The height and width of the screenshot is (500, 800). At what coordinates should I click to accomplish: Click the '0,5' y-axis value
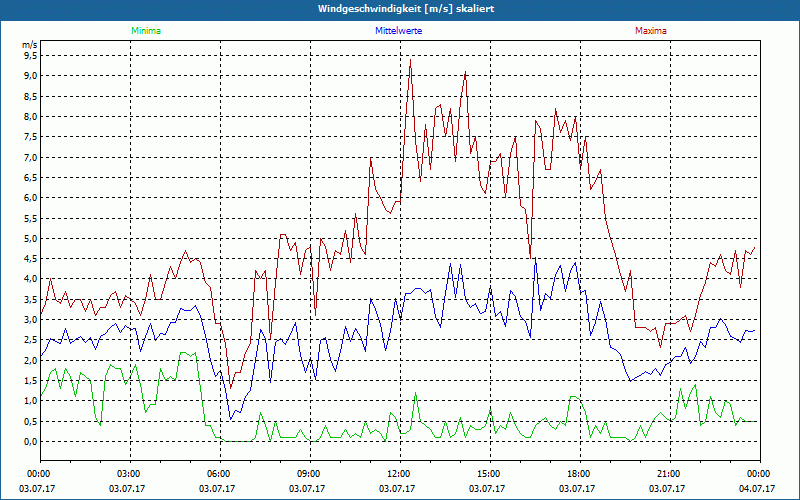coord(31,421)
